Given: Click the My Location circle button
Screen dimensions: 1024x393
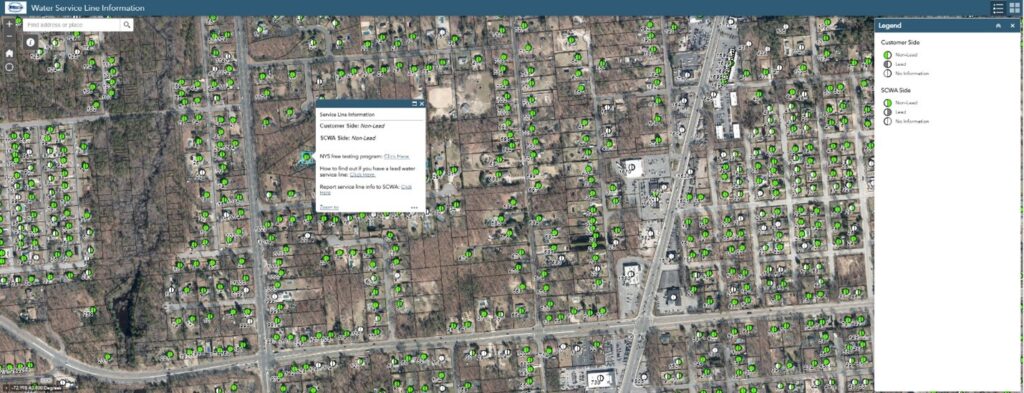Looking at the screenshot, I should click(x=9, y=67).
